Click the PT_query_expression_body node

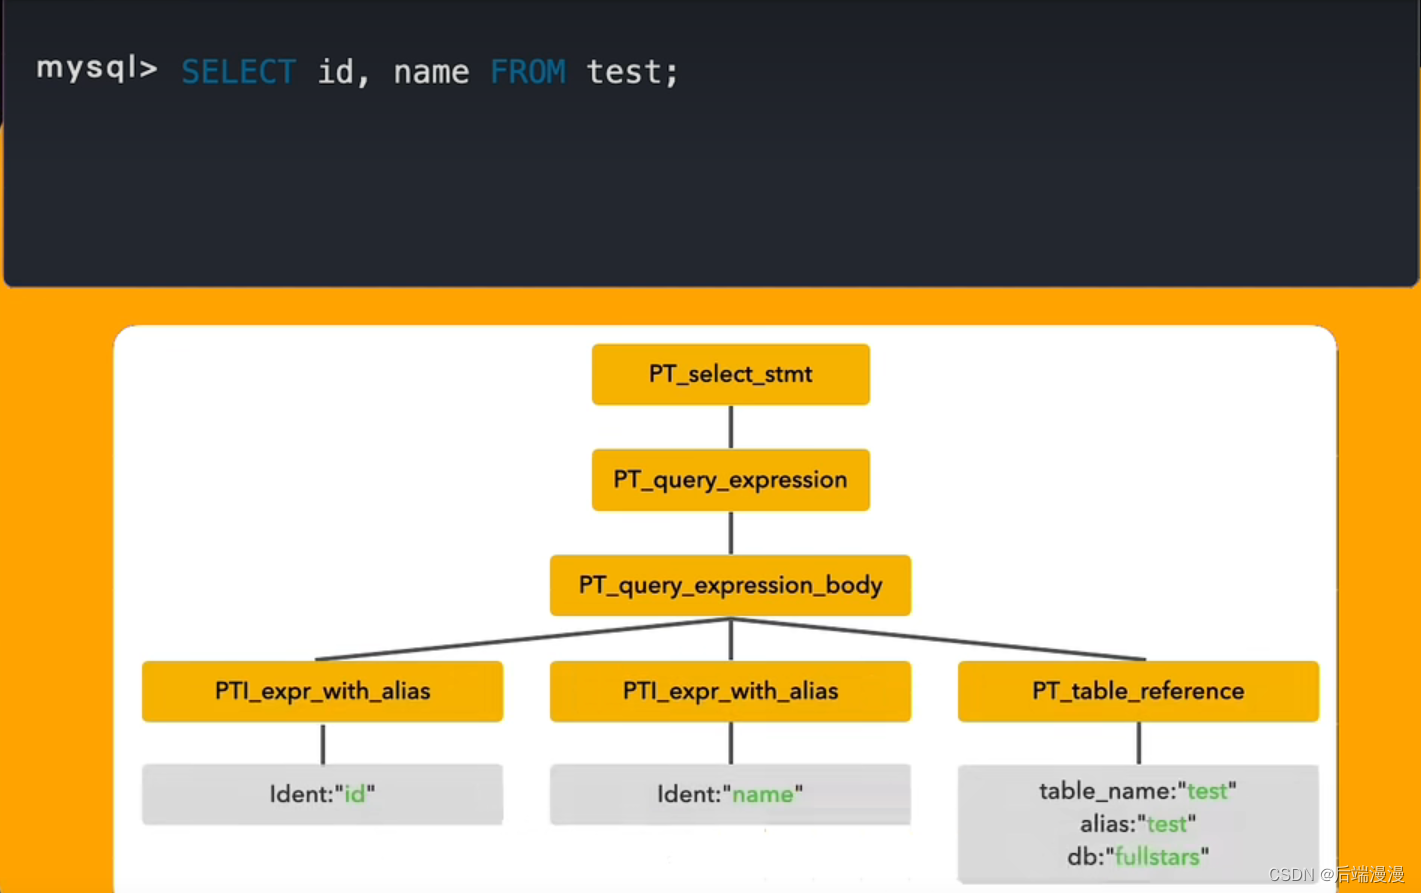click(730, 585)
